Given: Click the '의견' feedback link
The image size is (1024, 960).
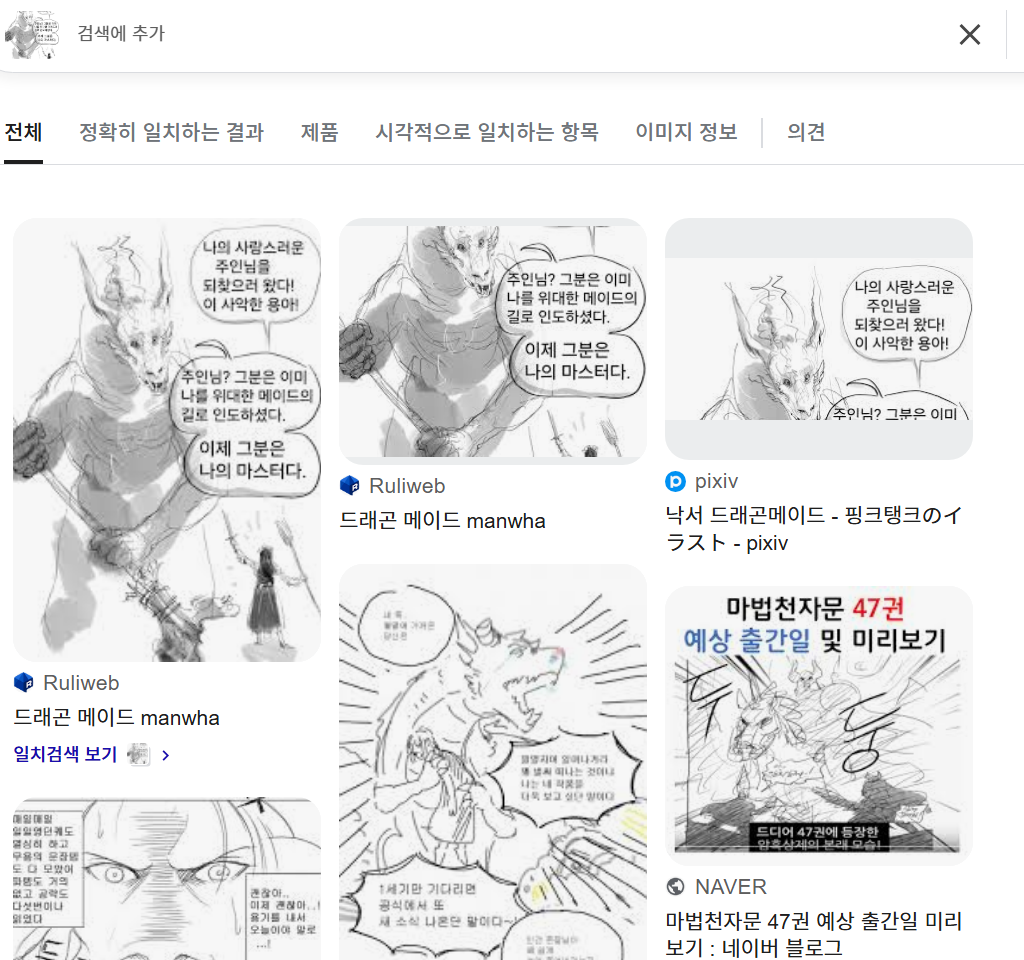Looking at the screenshot, I should click(x=806, y=132).
